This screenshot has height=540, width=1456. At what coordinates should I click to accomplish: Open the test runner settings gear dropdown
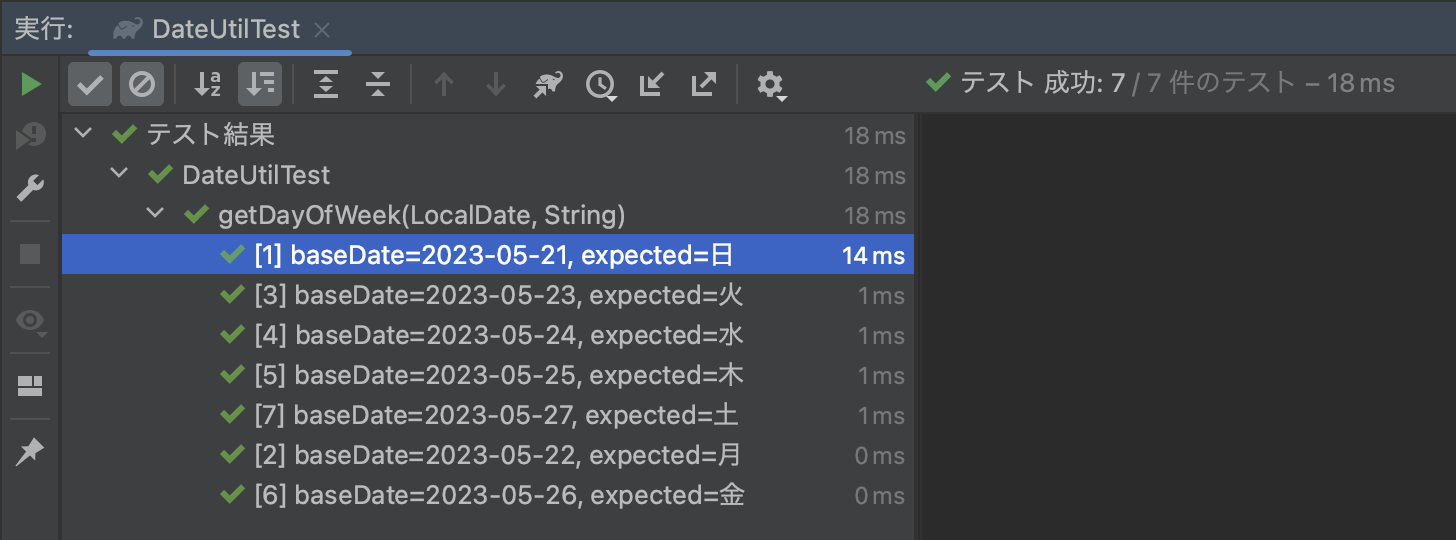(771, 85)
